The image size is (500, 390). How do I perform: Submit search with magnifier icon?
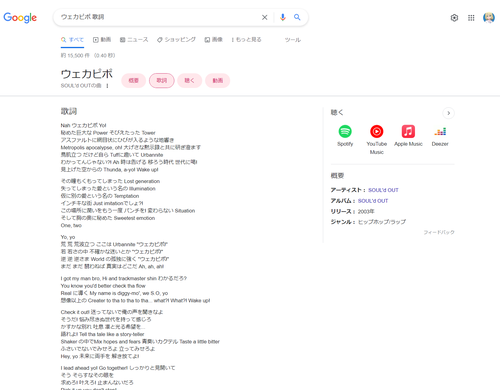tap(297, 17)
